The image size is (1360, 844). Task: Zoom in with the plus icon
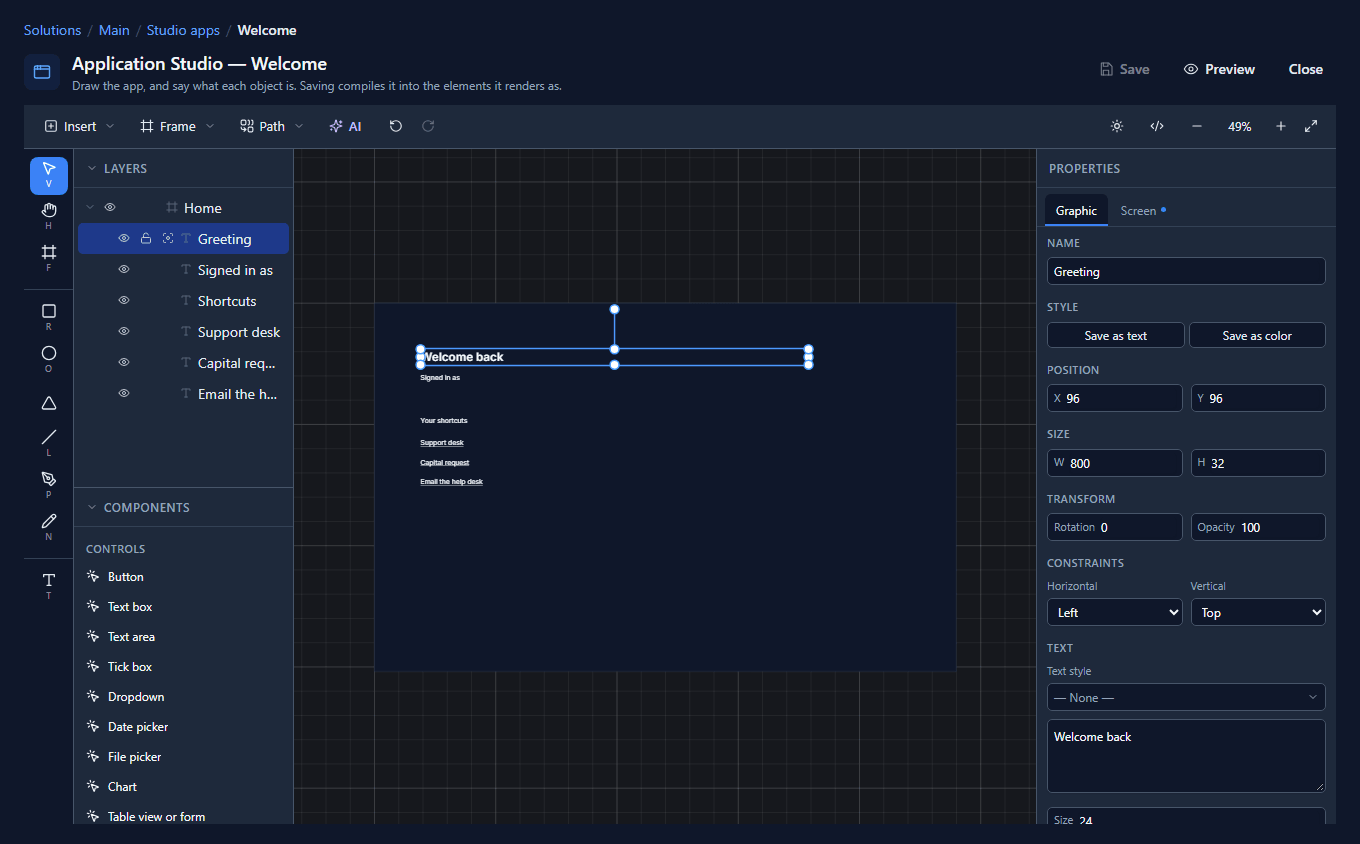click(x=1281, y=126)
